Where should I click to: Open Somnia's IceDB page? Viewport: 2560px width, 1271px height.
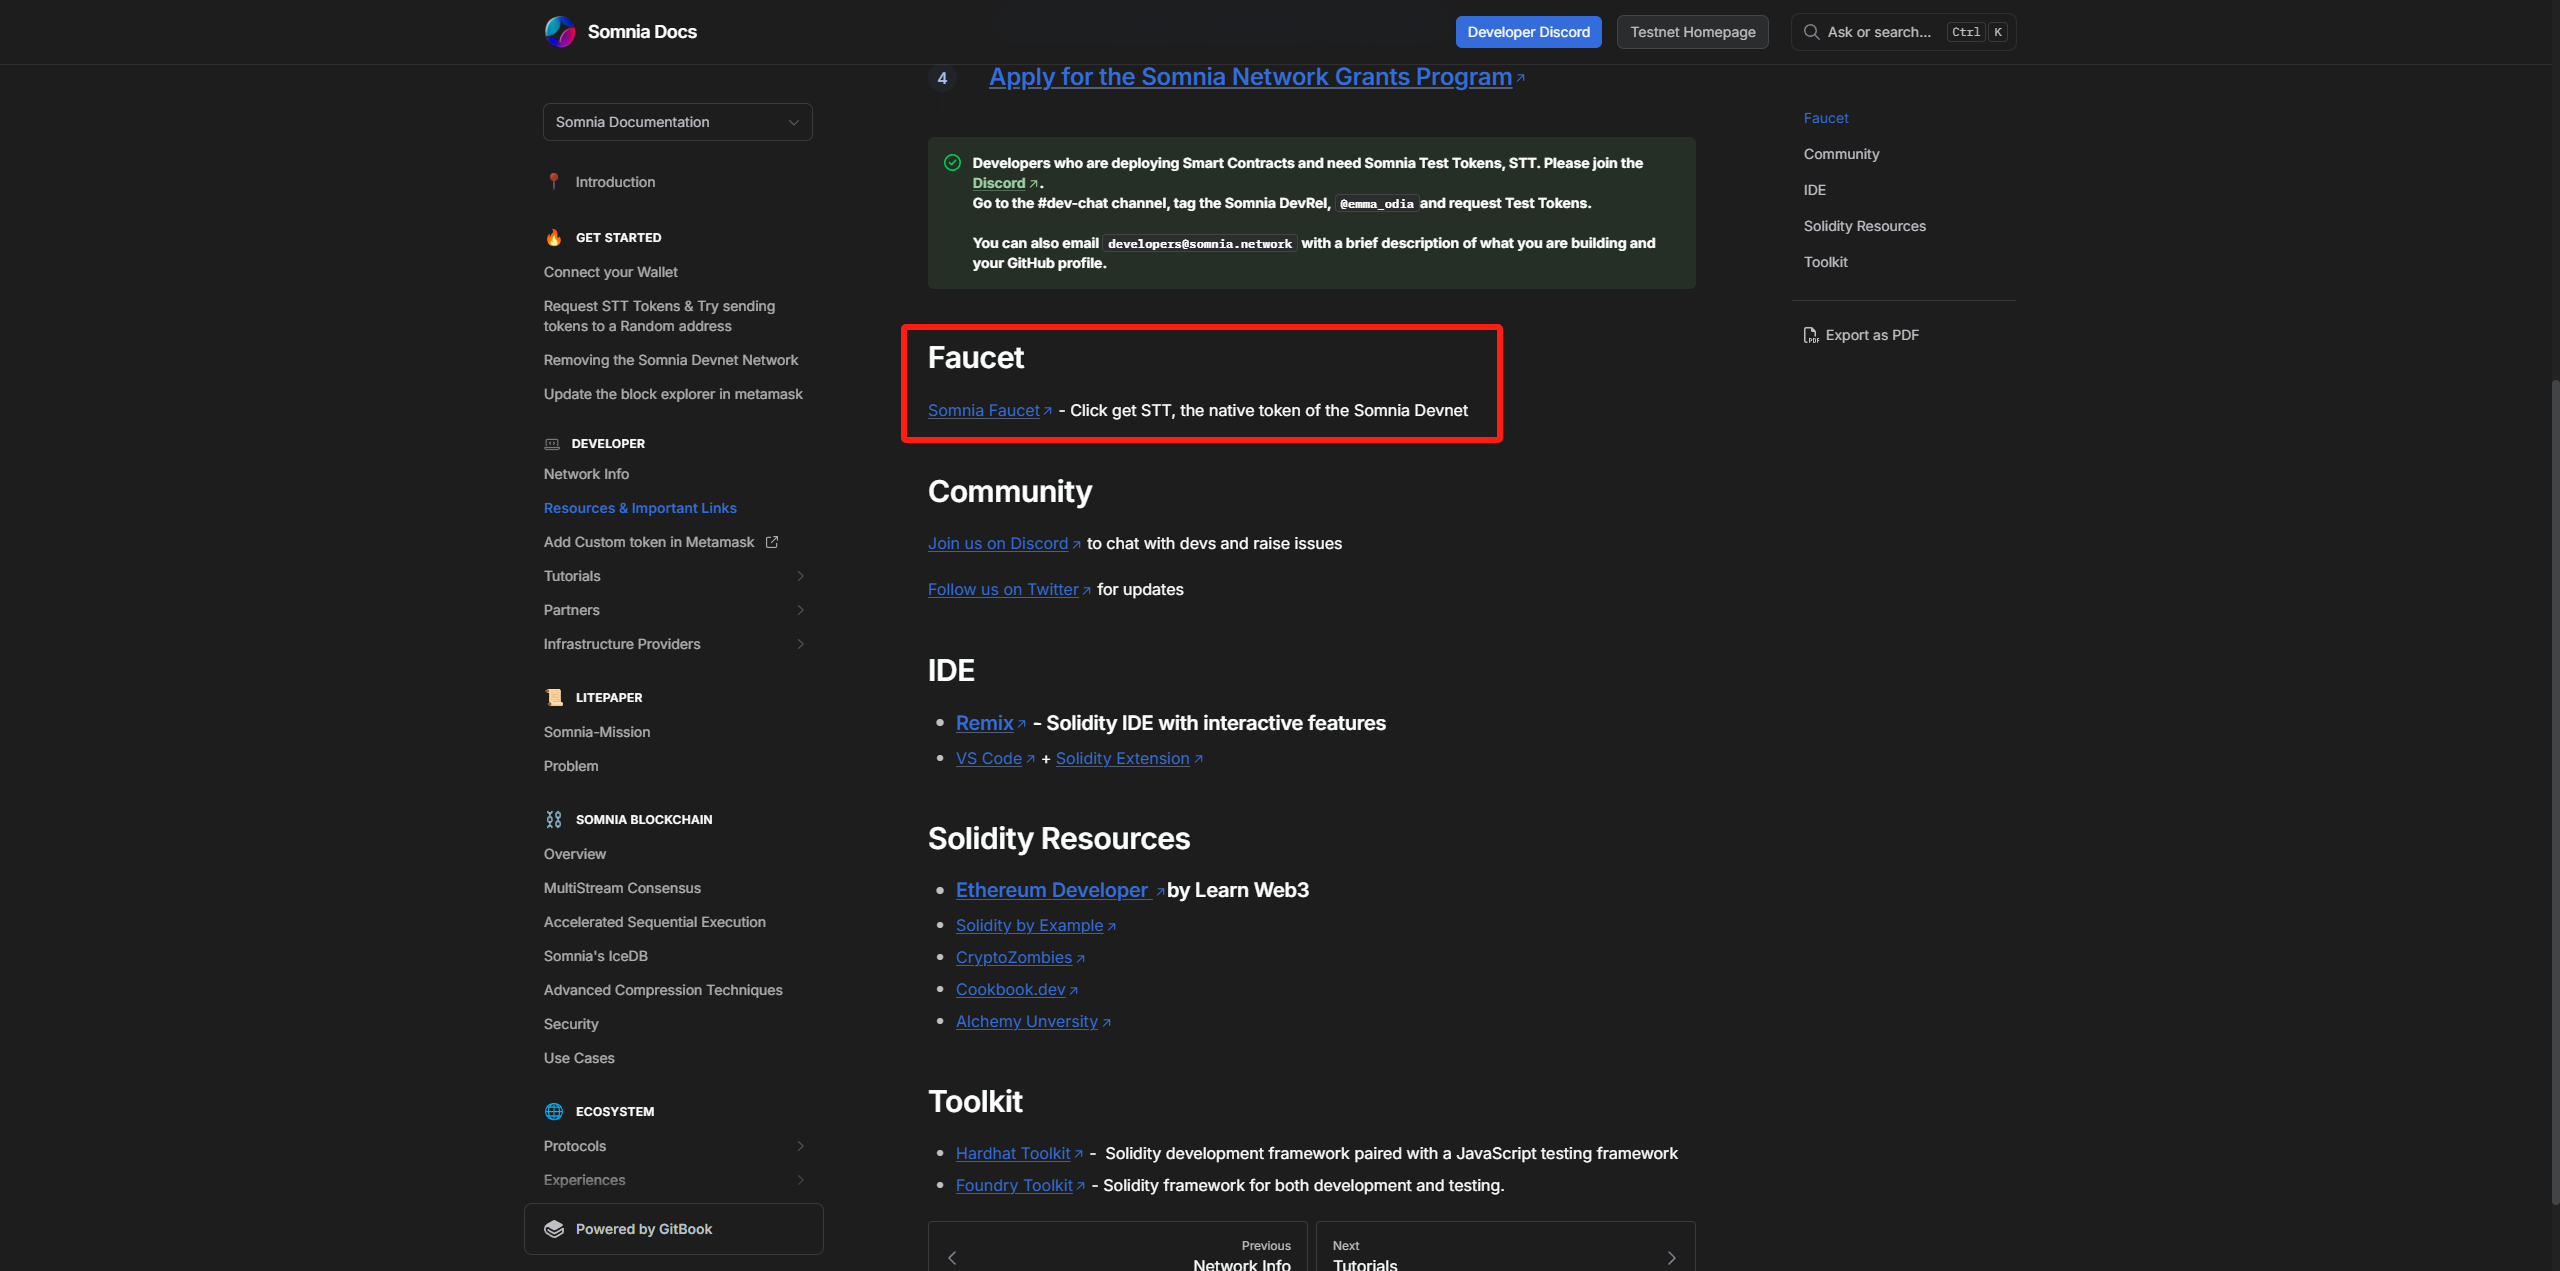[x=596, y=956]
